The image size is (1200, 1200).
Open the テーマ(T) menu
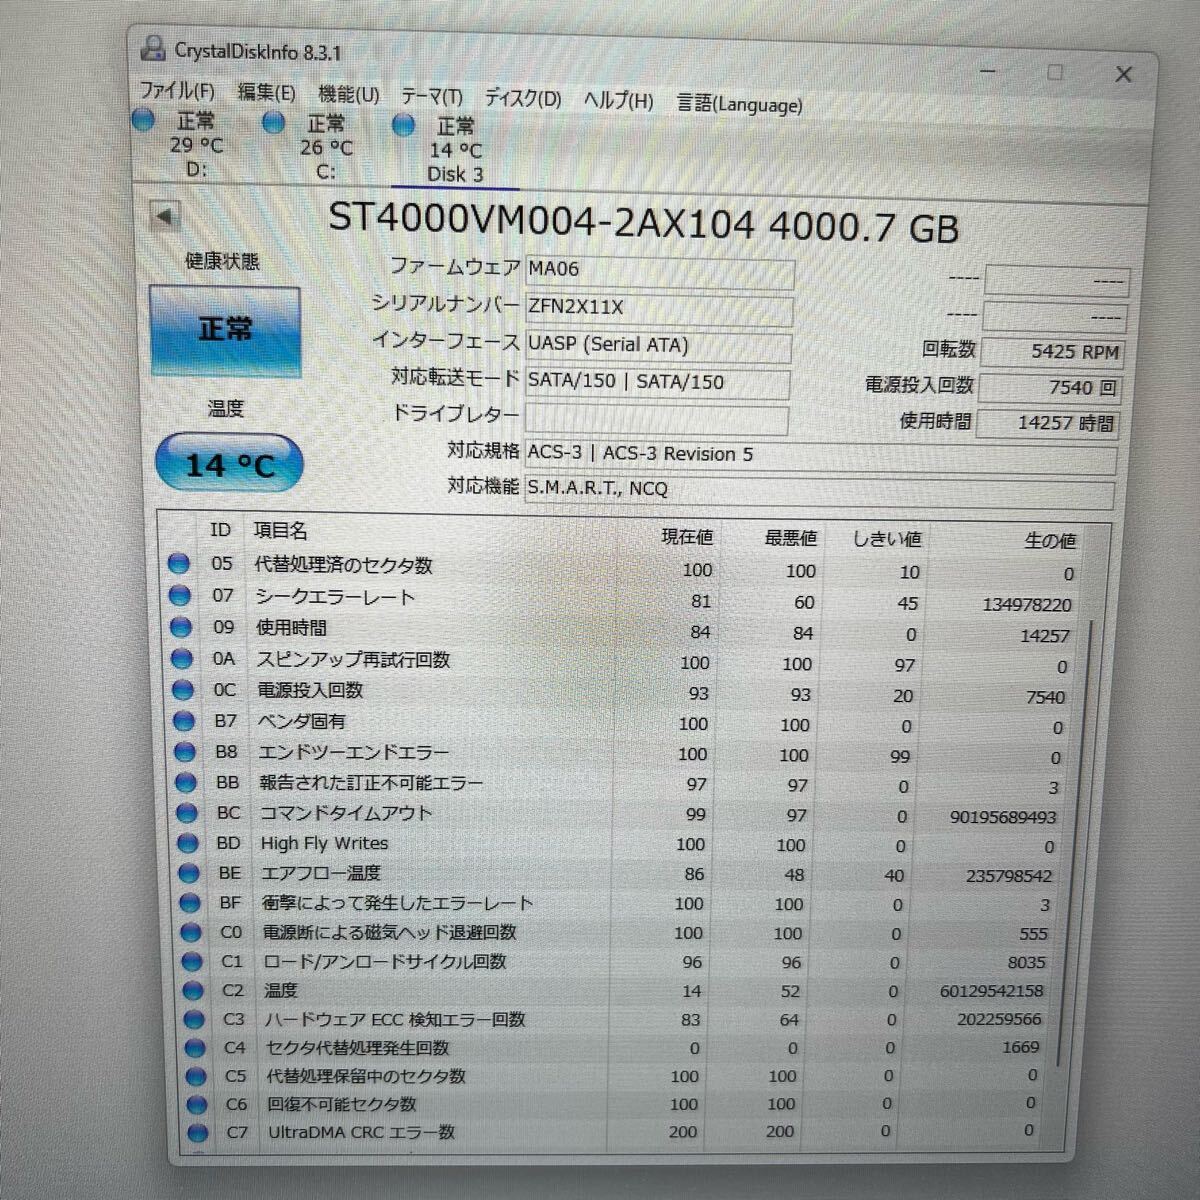(x=432, y=97)
